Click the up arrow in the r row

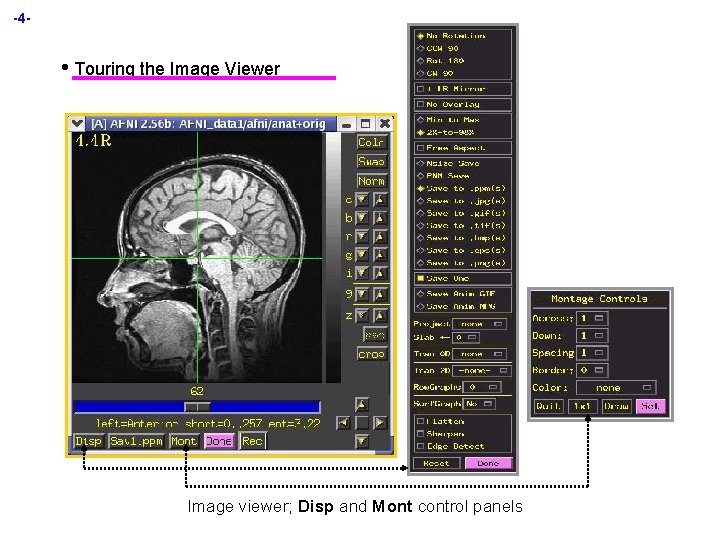[x=380, y=236]
